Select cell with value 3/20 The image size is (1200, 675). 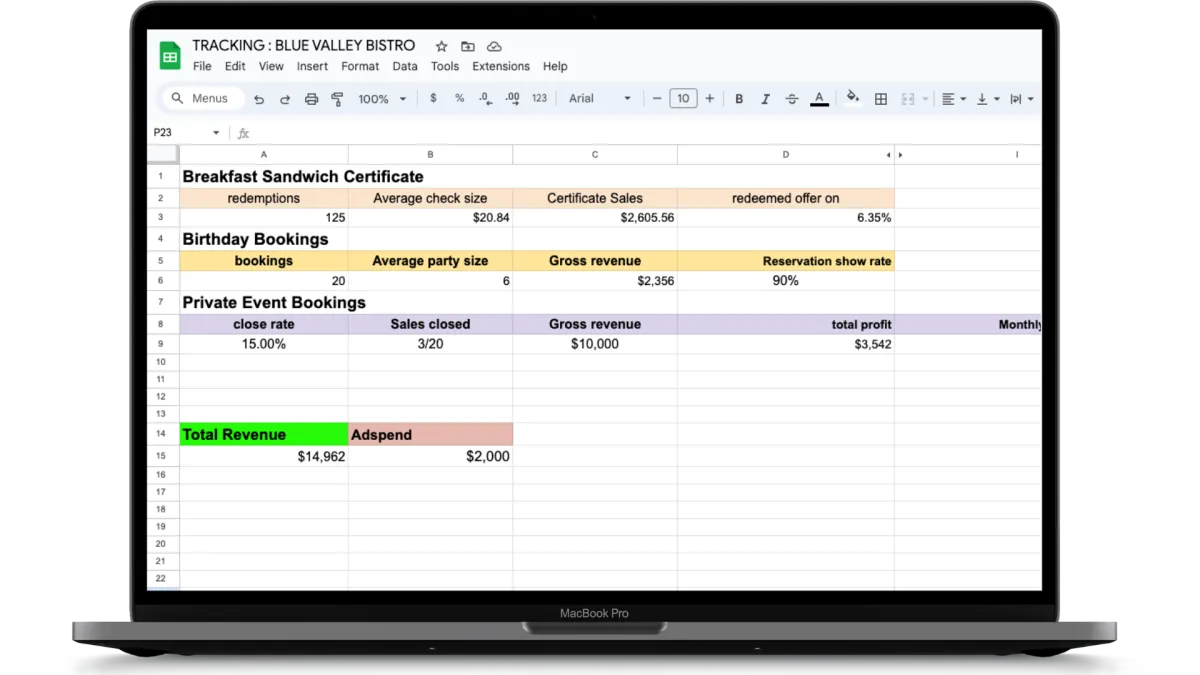(x=430, y=344)
